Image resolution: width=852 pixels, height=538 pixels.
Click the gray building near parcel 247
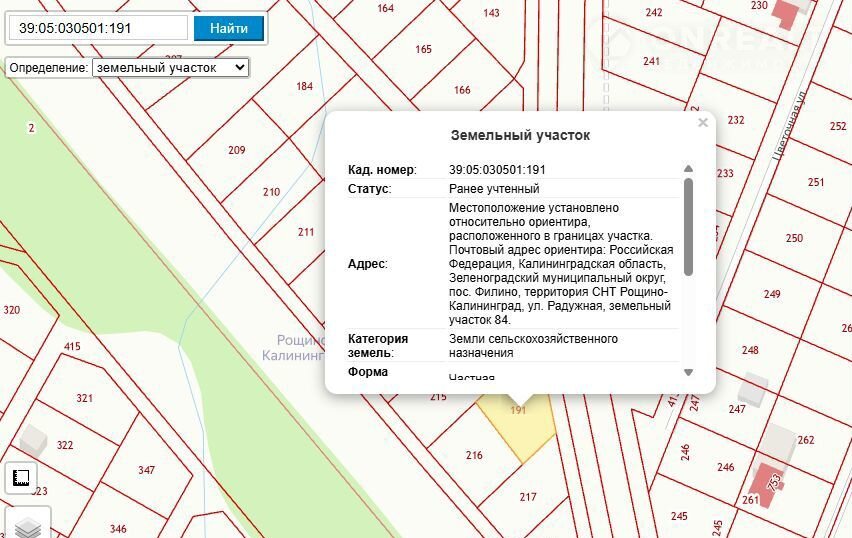click(753, 387)
